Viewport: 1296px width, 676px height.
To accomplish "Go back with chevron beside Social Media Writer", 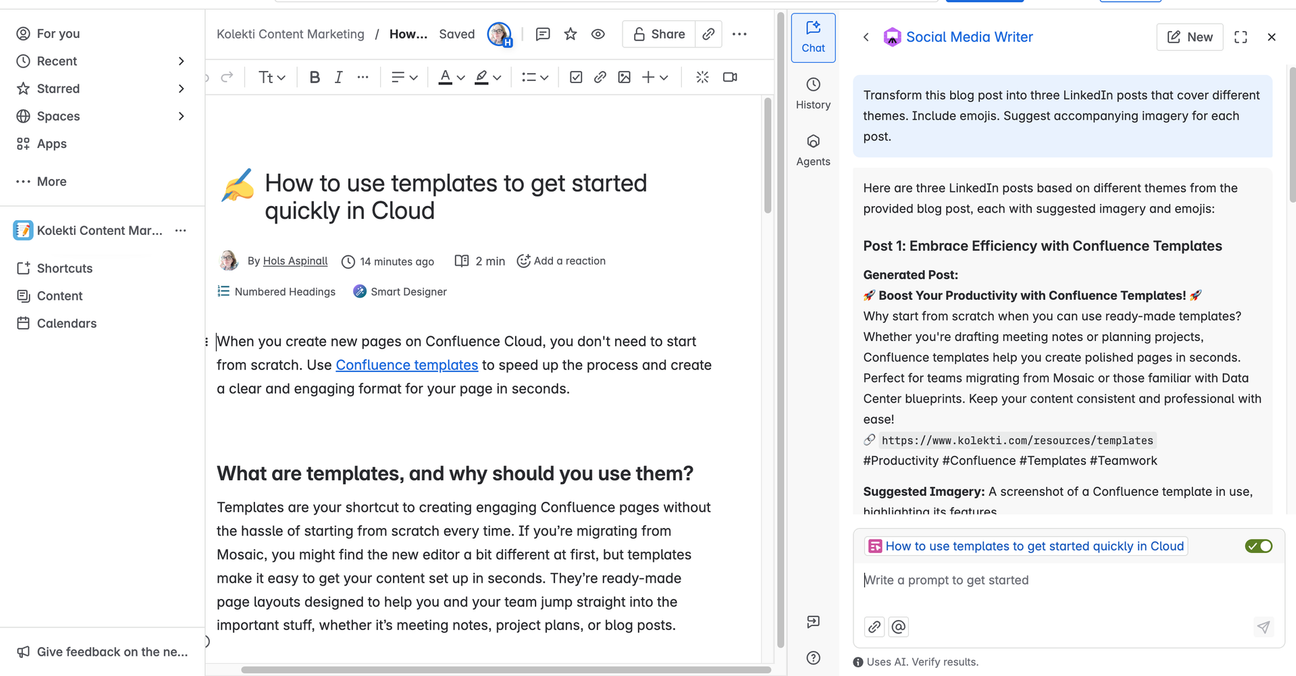I will (x=866, y=37).
